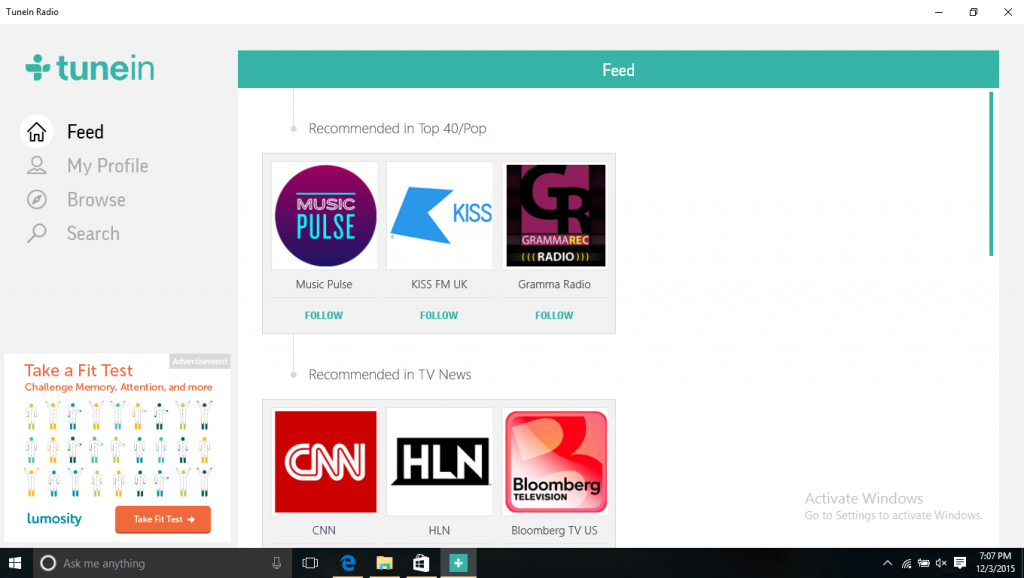
Task: Follow Gramma Radio
Action: click(x=554, y=315)
